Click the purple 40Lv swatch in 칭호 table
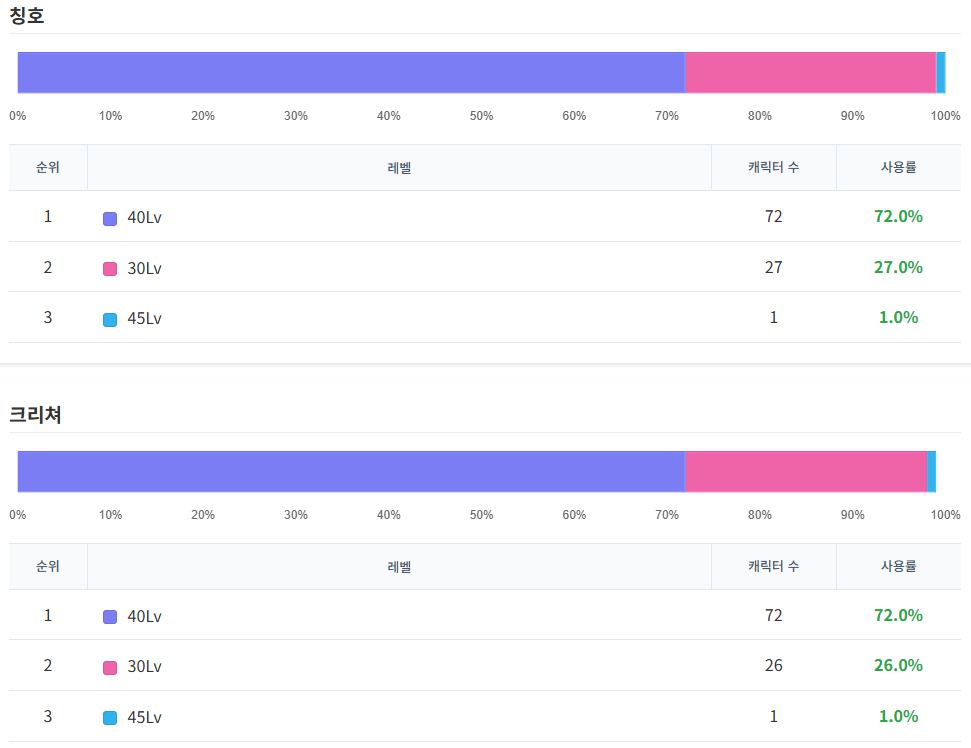Image resolution: width=971 pixels, height=748 pixels. [110, 218]
